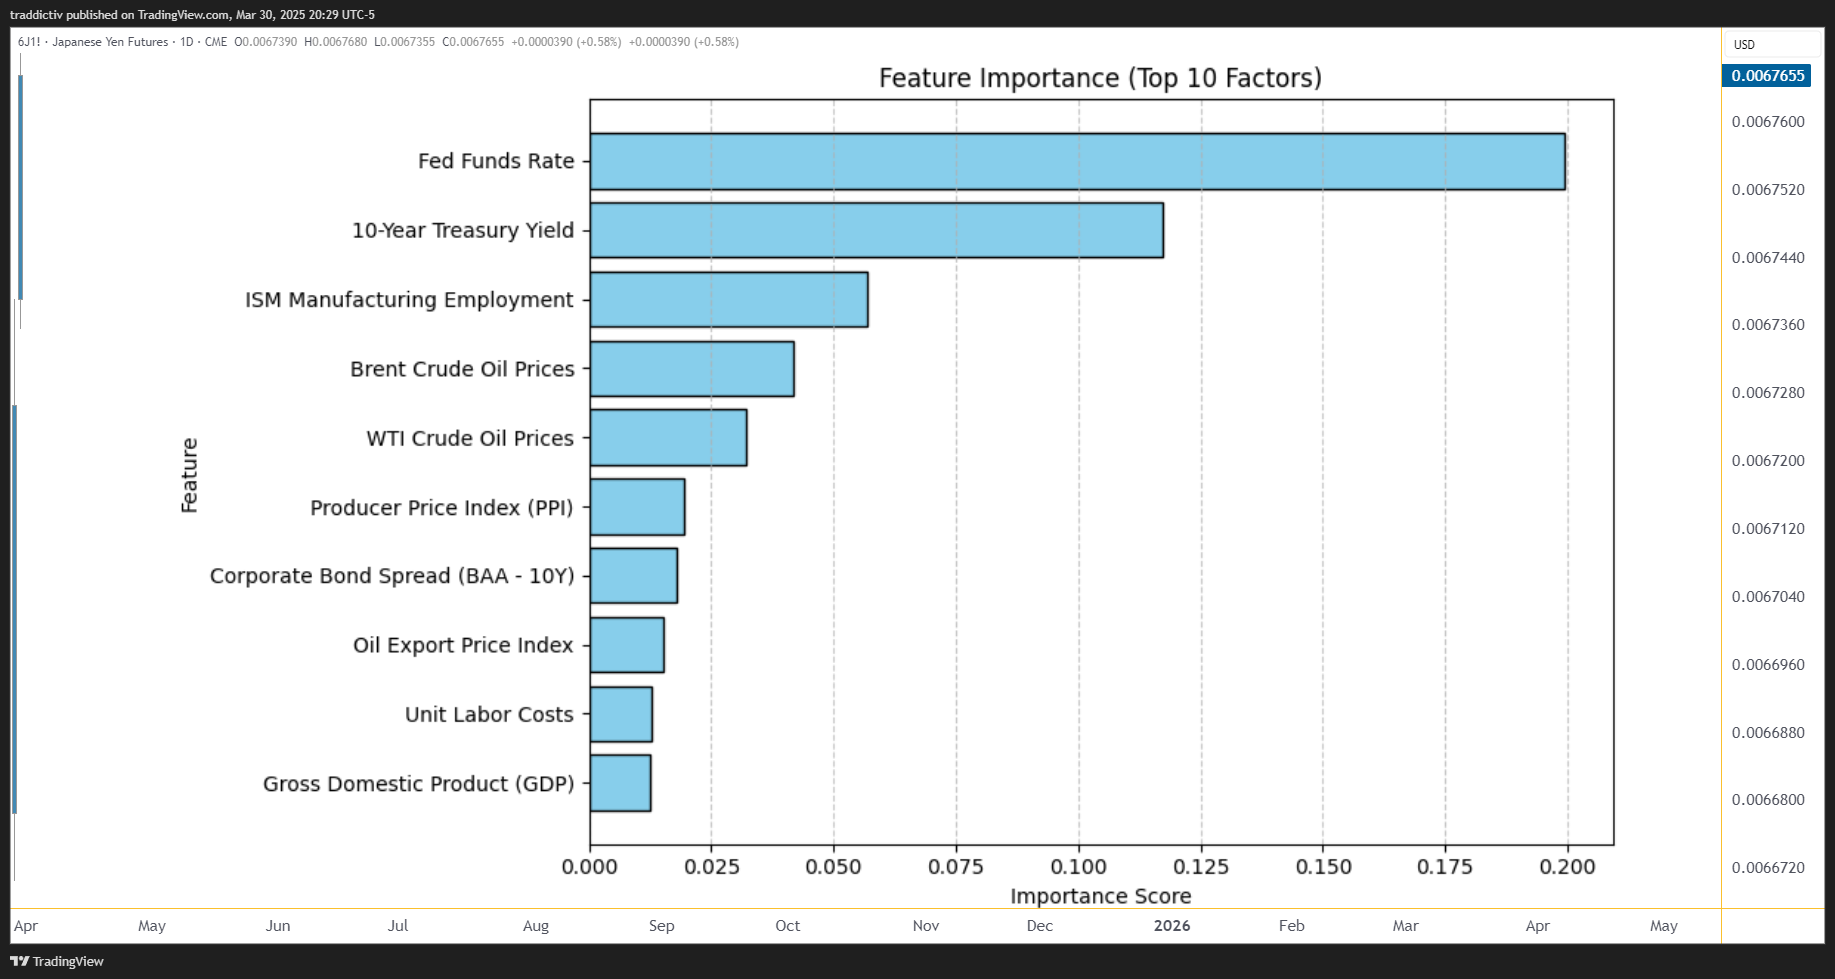This screenshot has width=1835, height=979.
Task: Click the 0.0066720 price scale value
Action: pyautogui.click(x=1768, y=868)
